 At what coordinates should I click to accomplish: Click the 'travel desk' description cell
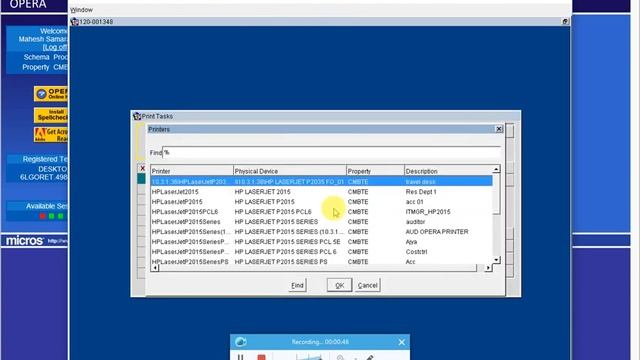420,182
